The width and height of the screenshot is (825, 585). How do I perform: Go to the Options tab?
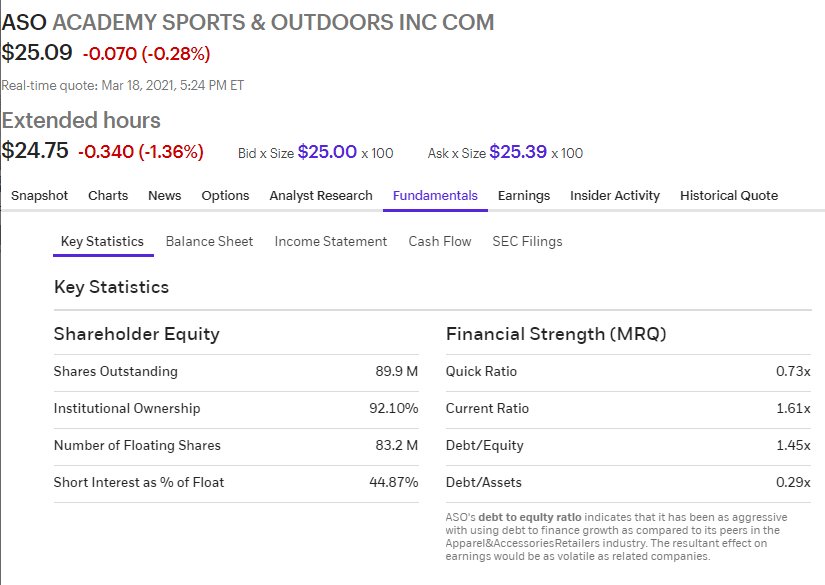click(225, 196)
